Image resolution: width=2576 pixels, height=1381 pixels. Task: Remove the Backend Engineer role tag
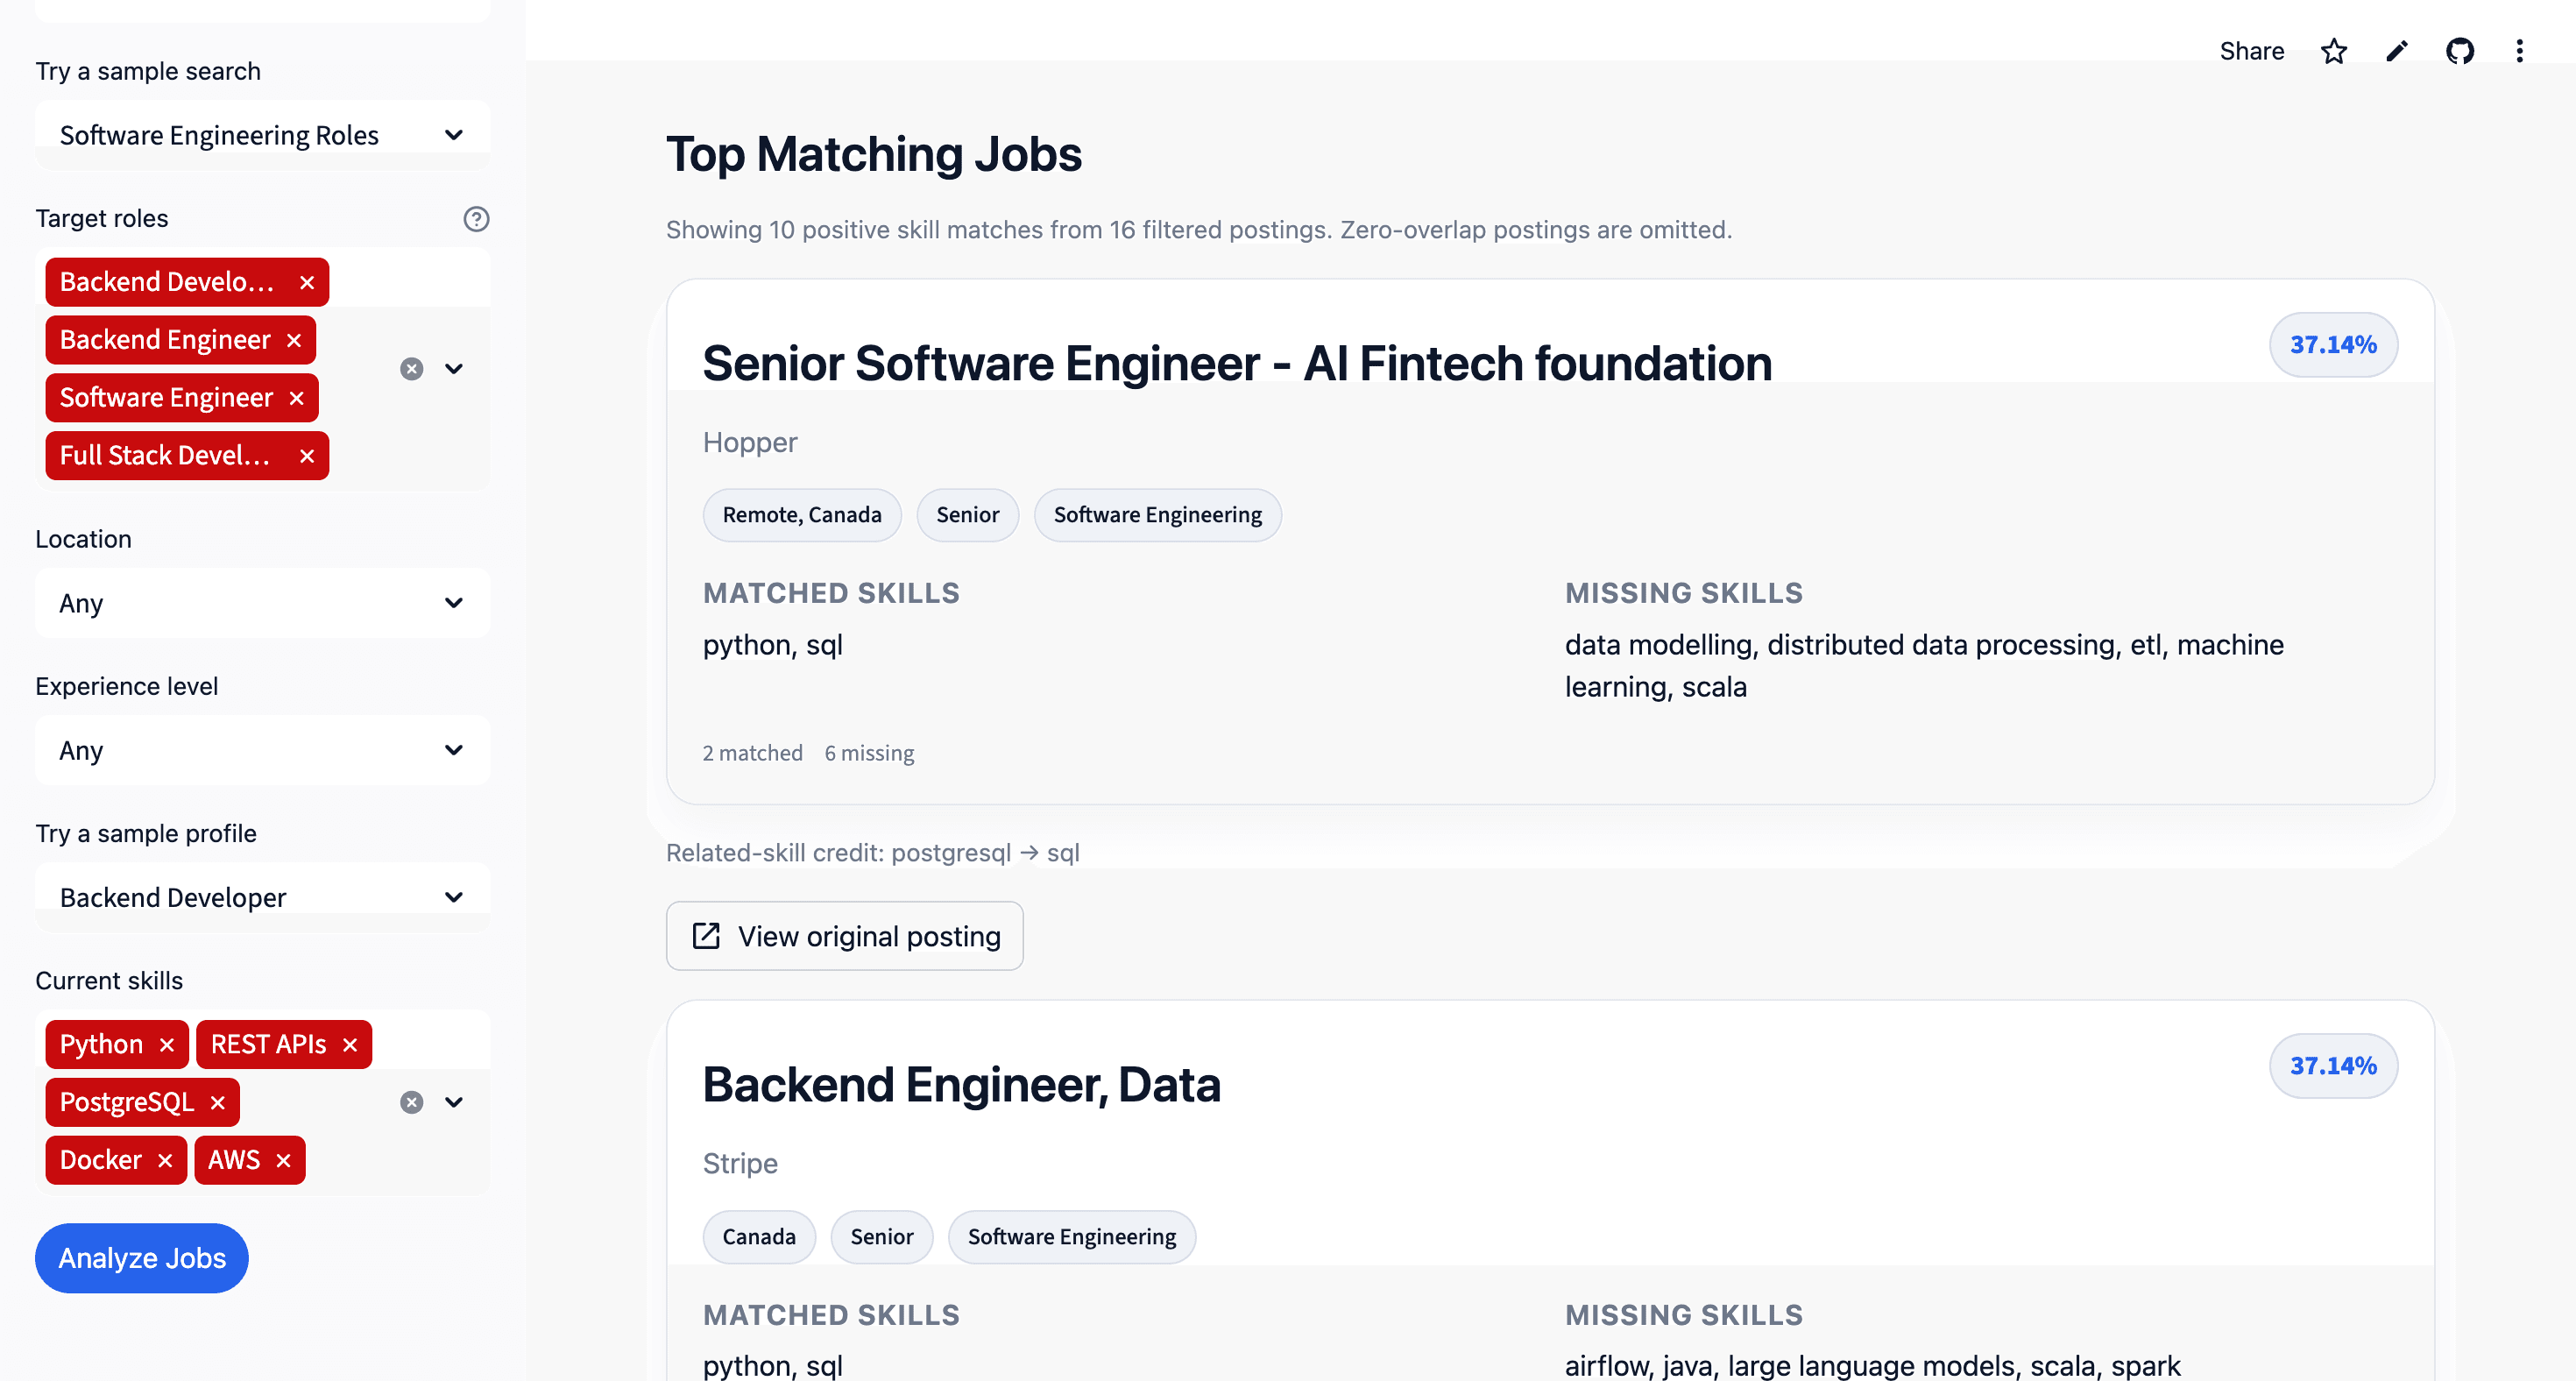pyautogui.click(x=294, y=340)
